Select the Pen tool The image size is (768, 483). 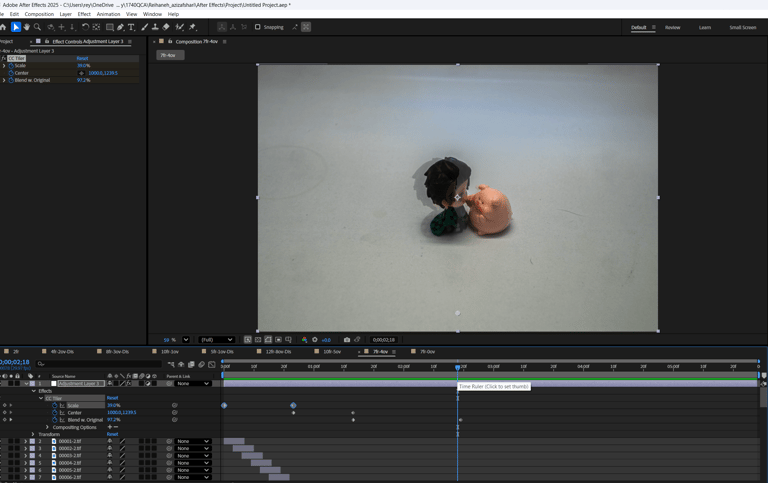click(x=120, y=27)
